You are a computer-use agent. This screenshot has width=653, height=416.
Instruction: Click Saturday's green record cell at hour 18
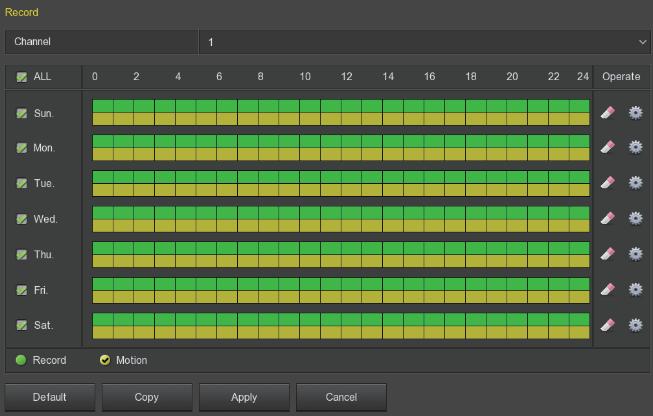[x=476, y=319]
